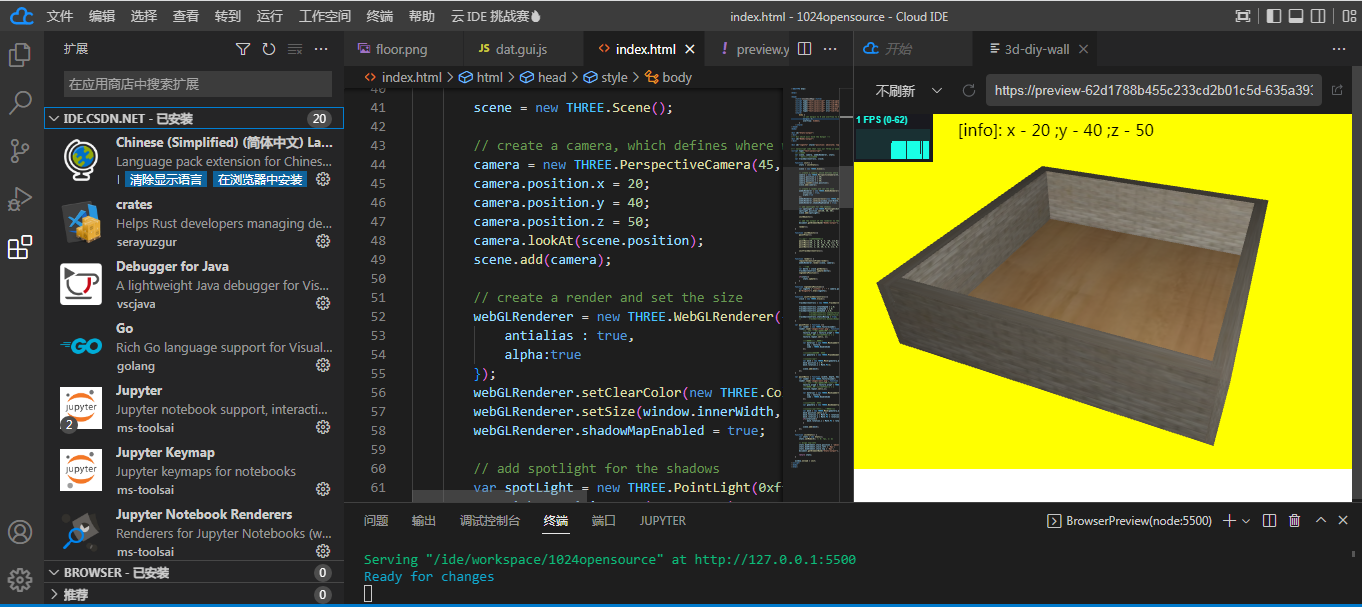This screenshot has height=607, width=1362.
Task: Switch to the 开始 tab
Action: 912,49
